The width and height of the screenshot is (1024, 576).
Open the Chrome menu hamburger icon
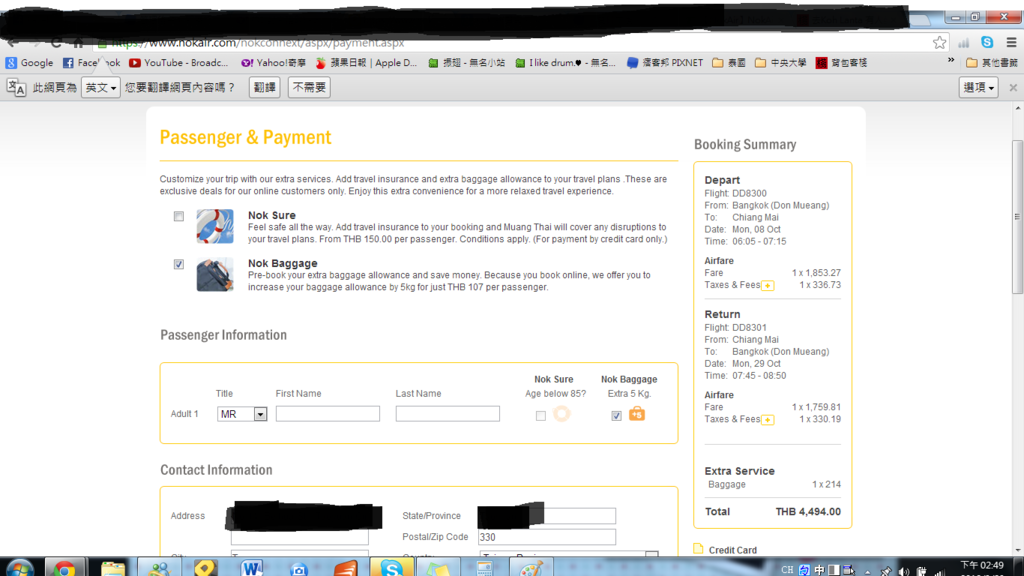(1011, 42)
